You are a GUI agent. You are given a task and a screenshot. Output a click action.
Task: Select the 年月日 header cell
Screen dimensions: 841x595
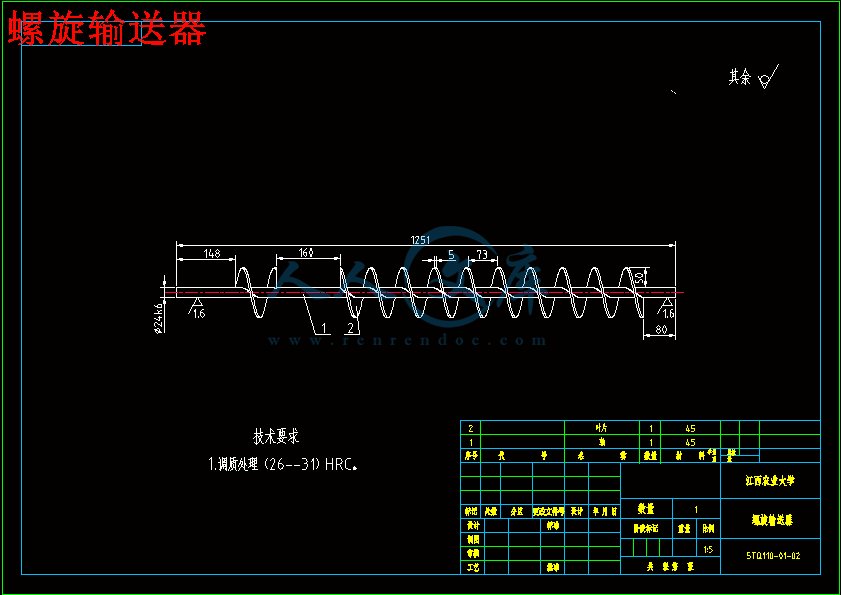tap(604, 512)
